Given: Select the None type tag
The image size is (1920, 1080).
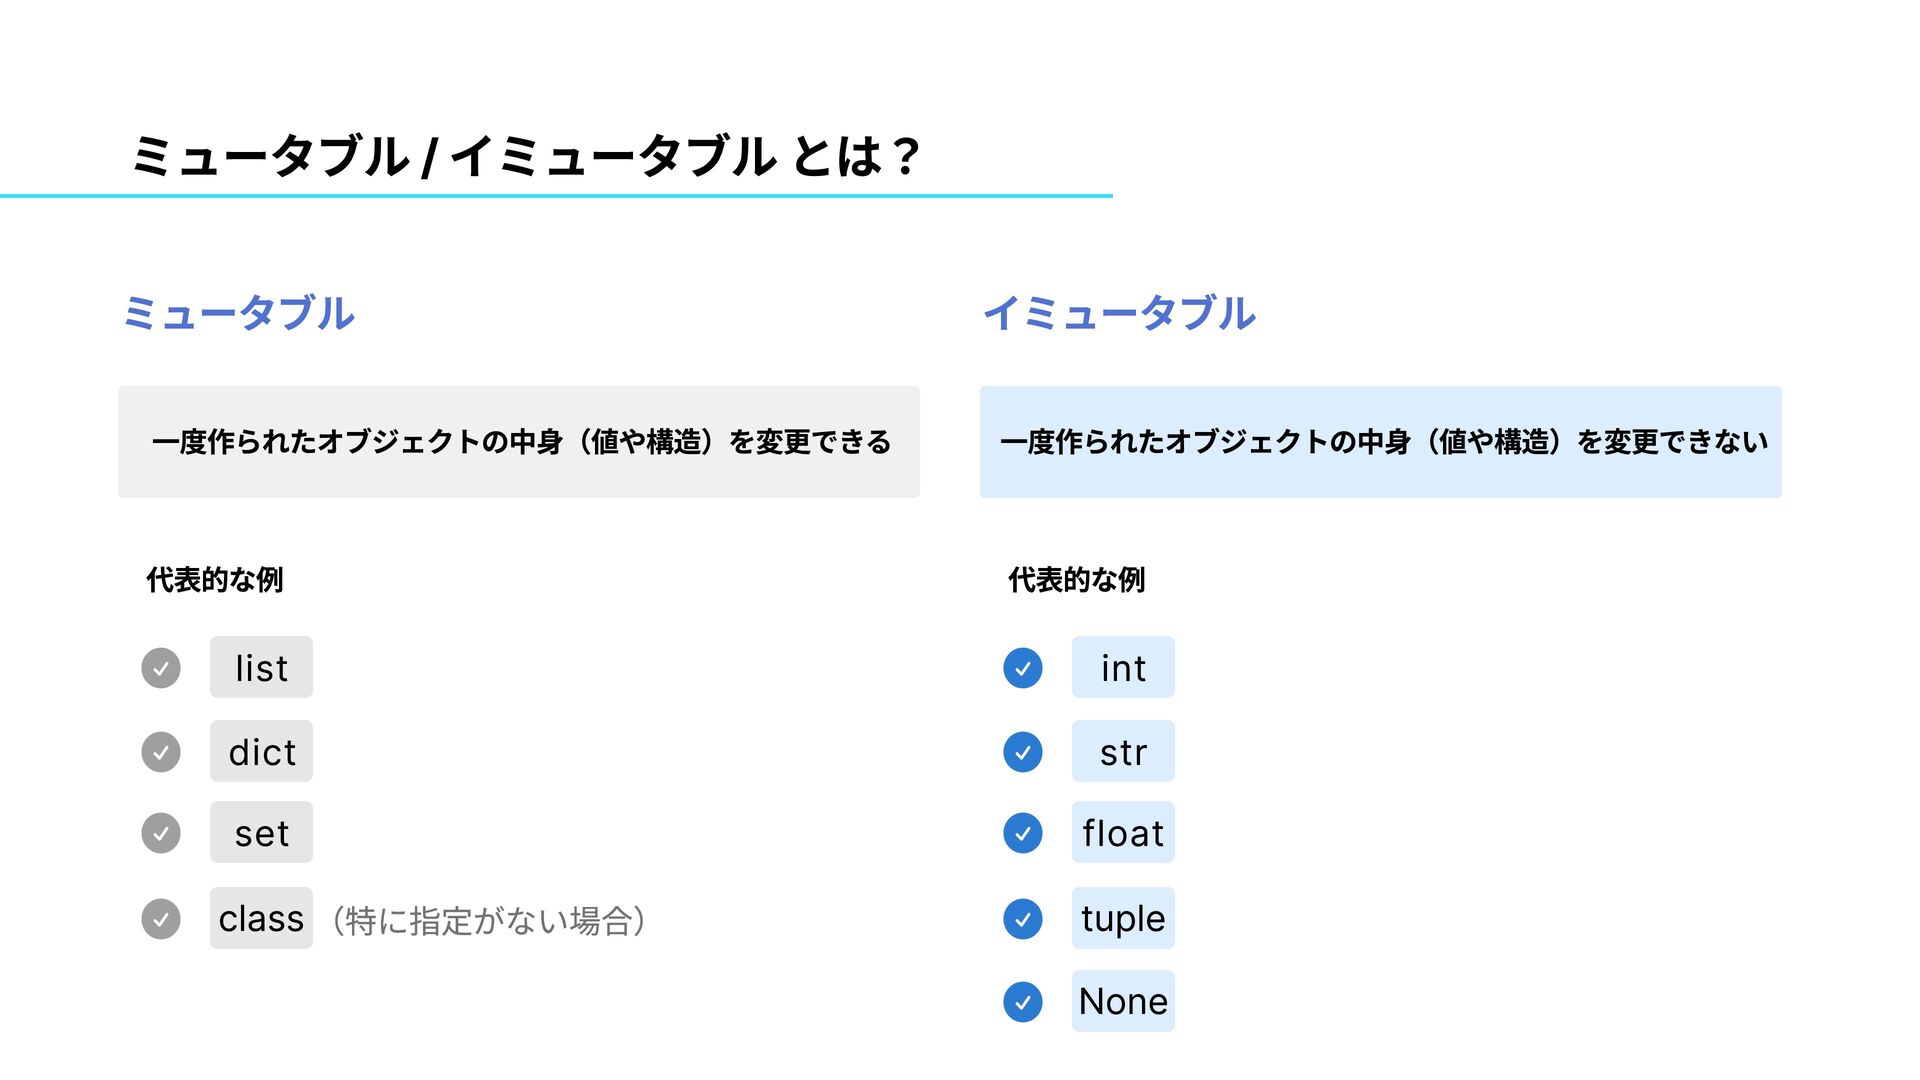Looking at the screenshot, I should click(x=1123, y=1001).
